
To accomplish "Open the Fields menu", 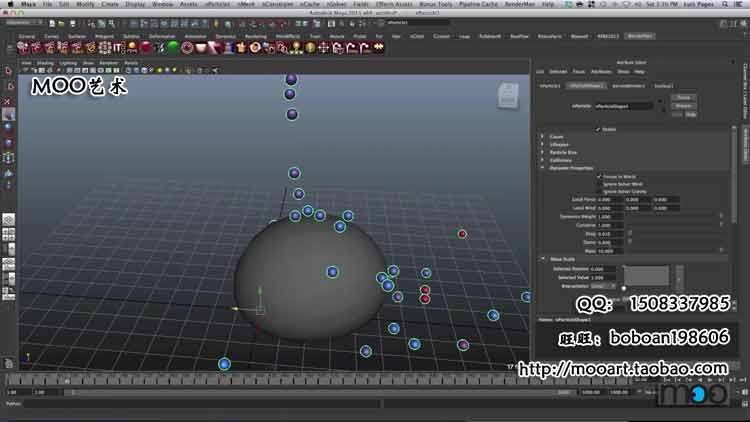I will pos(361,4).
